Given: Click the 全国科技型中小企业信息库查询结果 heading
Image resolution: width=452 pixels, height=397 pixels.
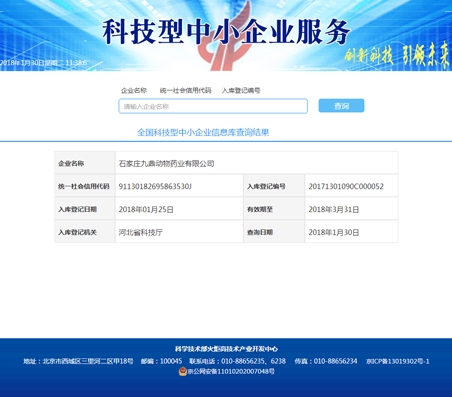Looking at the screenshot, I should (203, 132).
